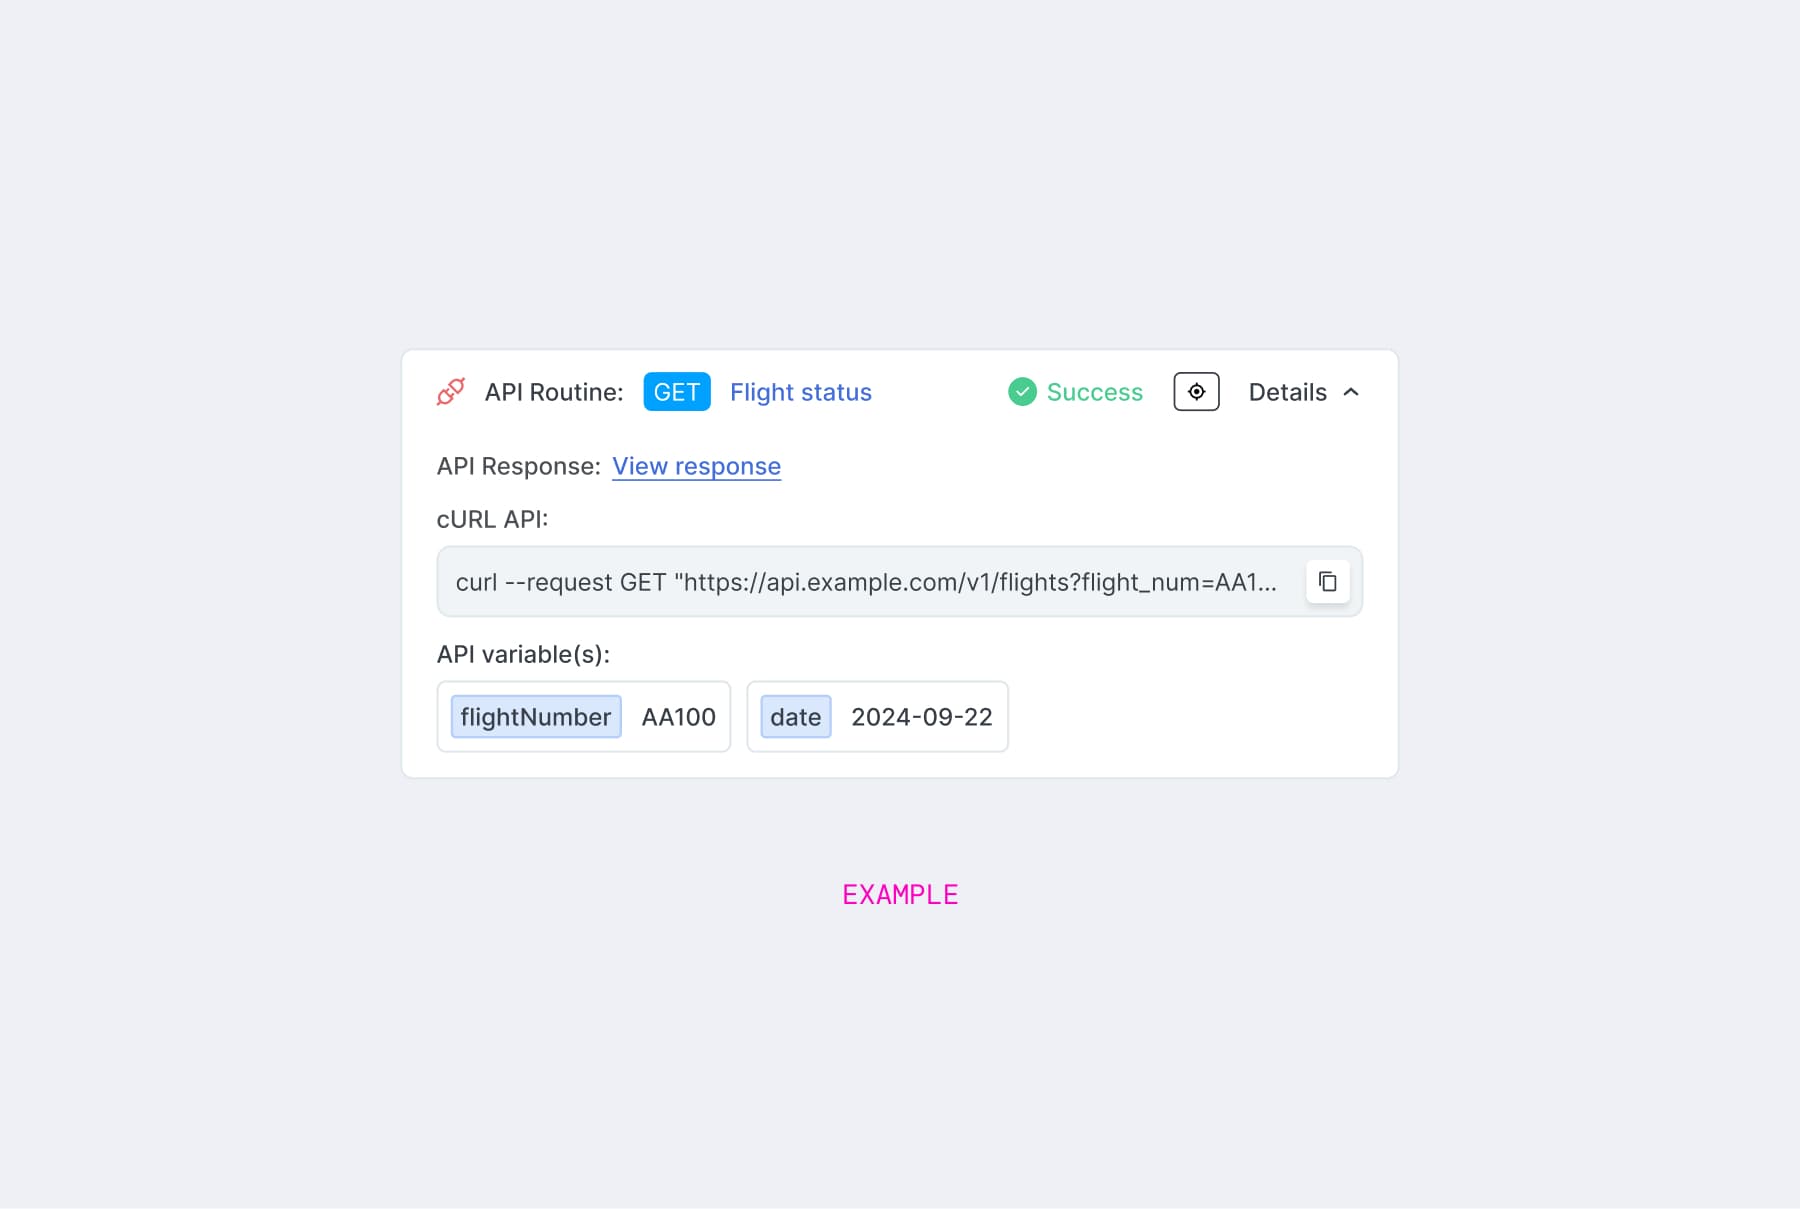Image resolution: width=1800 pixels, height=1209 pixels.
Task: Click the copy icon inside the cURL field
Action: (x=1327, y=581)
